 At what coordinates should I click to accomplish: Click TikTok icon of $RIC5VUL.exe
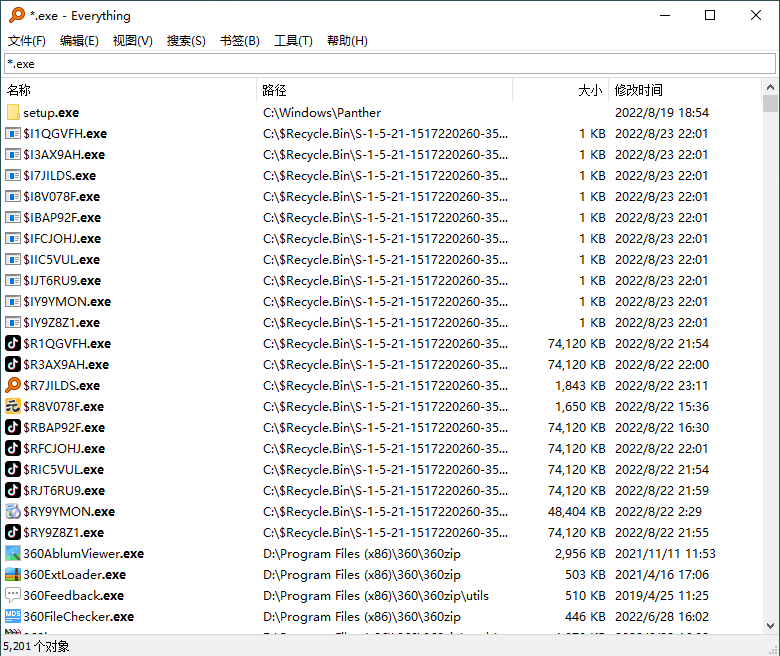click(13, 469)
